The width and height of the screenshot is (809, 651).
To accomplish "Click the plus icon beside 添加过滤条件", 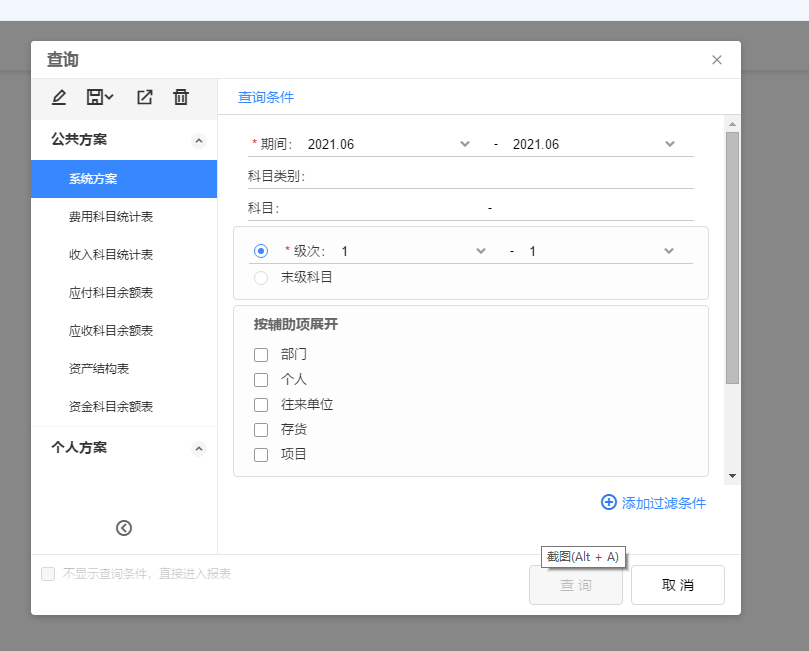I will point(609,502).
